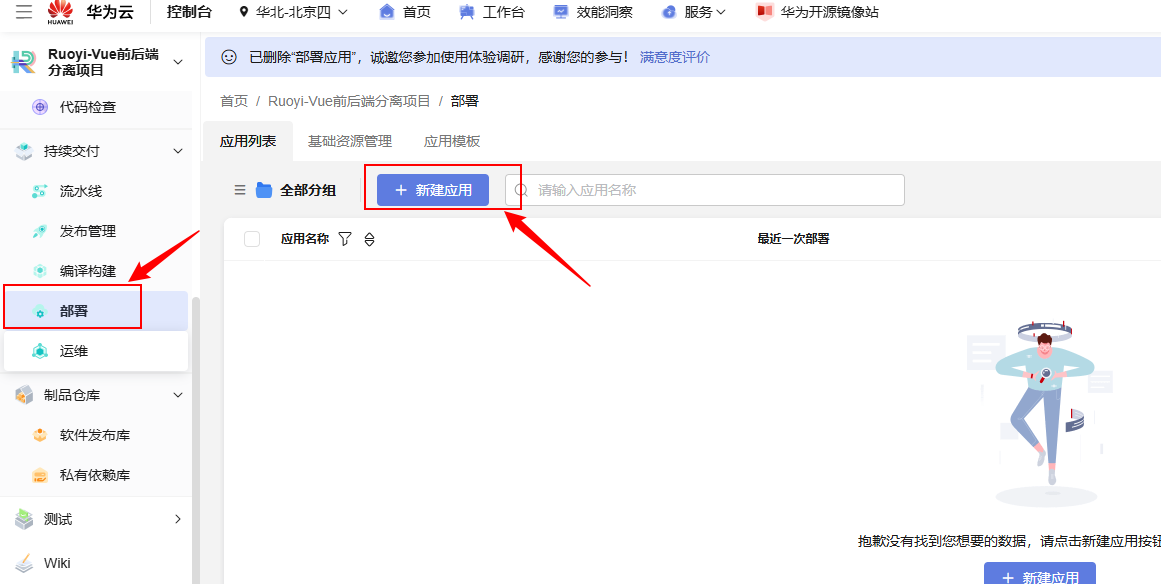
Task: Tick the select-all checkbox in table header
Action: pos(252,239)
